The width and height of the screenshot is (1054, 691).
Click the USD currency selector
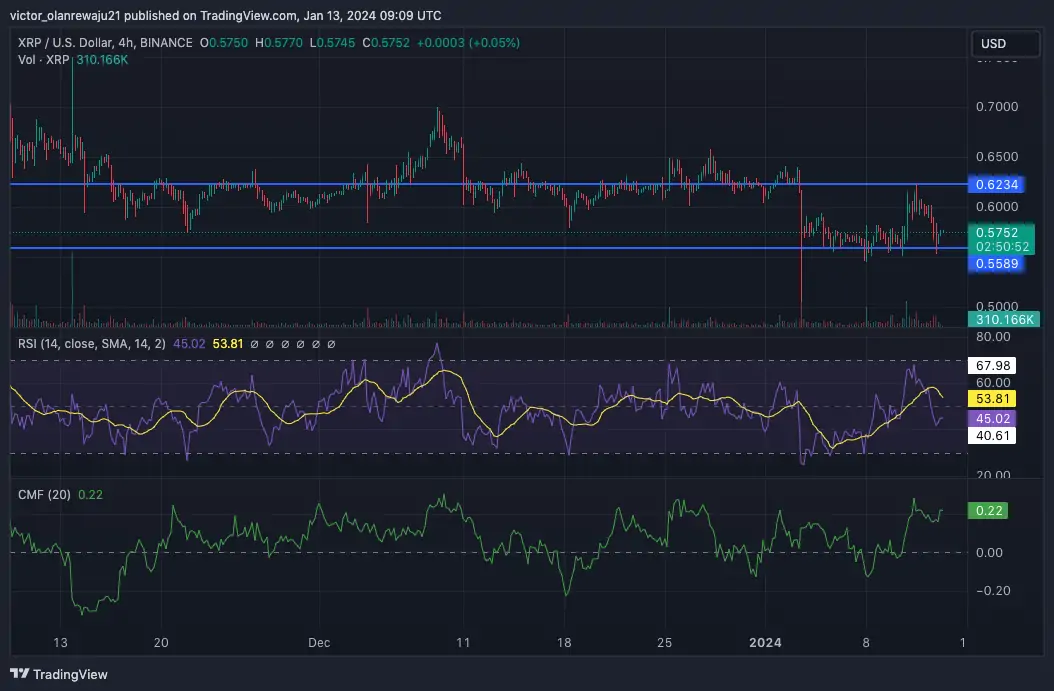pos(1006,44)
